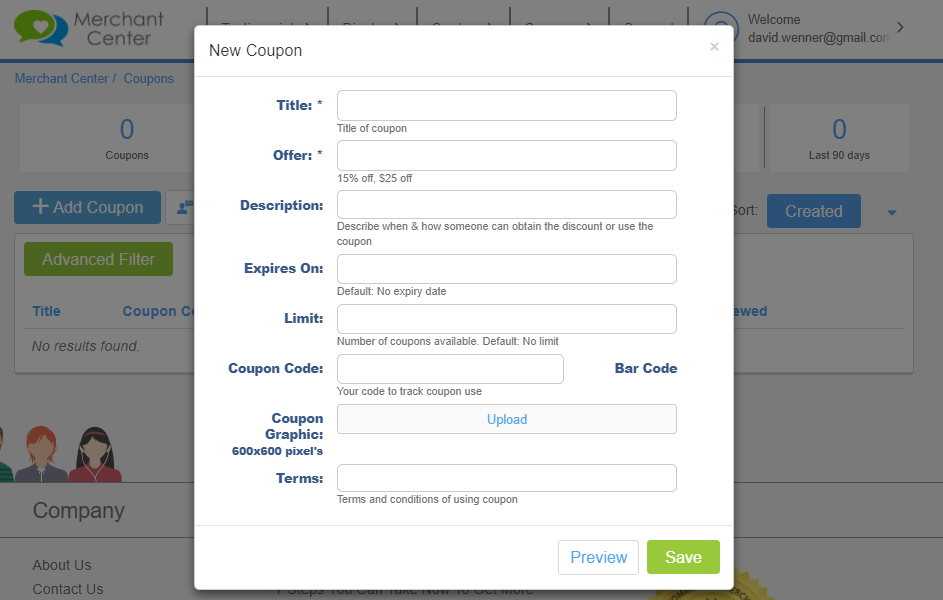Image resolution: width=943 pixels, height=600 pixels.
Task: Click the Merchant Center logo icon
Action: pos(41,28)
